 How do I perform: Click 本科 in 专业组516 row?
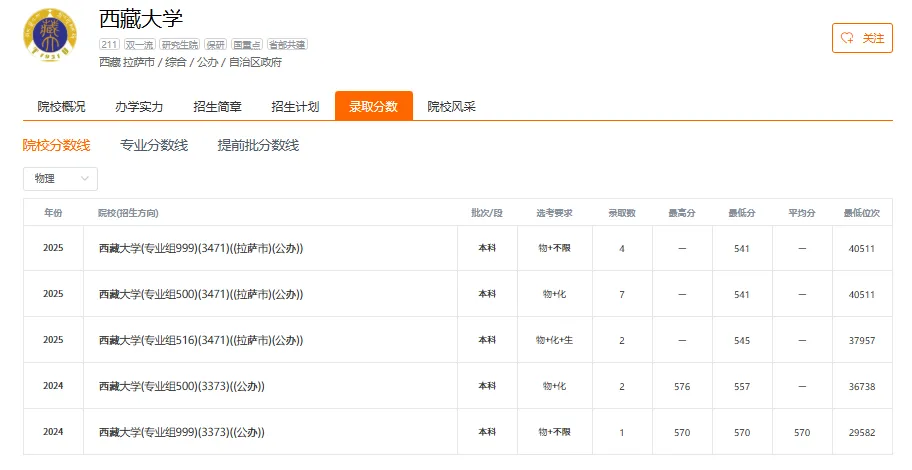point(487,340)
